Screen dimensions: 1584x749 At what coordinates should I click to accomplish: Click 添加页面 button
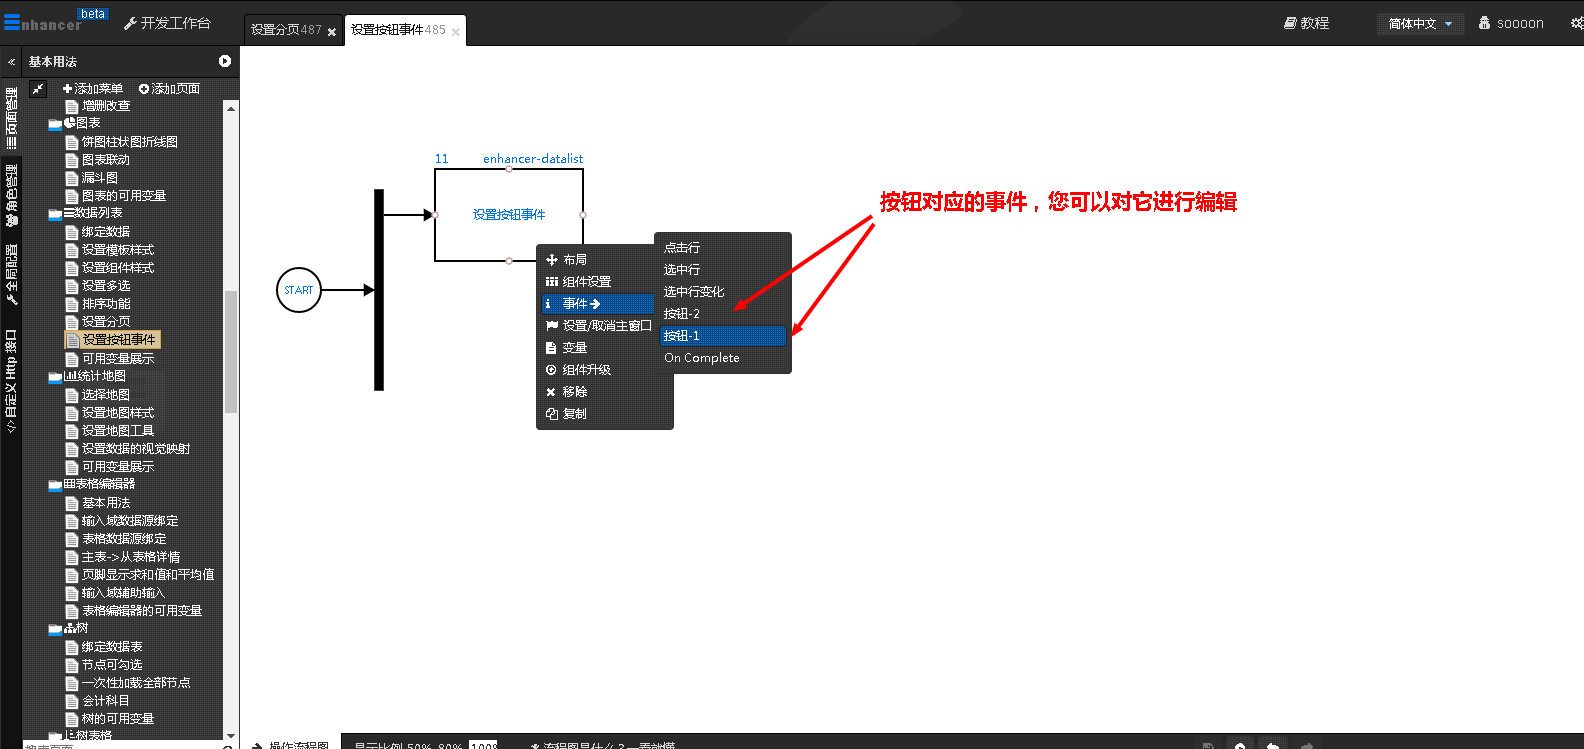click(169, 89)
